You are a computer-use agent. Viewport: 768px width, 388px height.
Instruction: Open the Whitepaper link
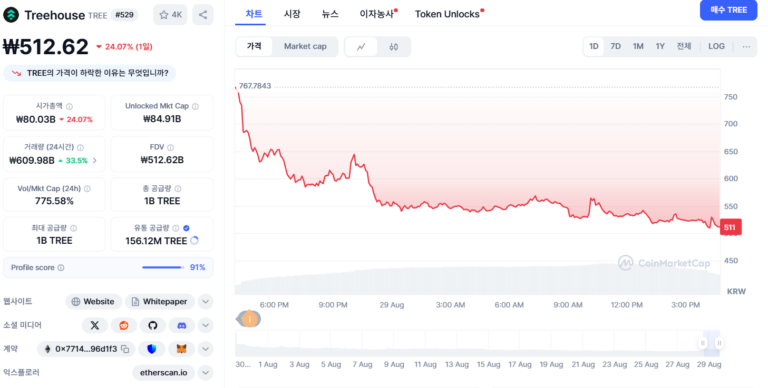tap(160, 302)
